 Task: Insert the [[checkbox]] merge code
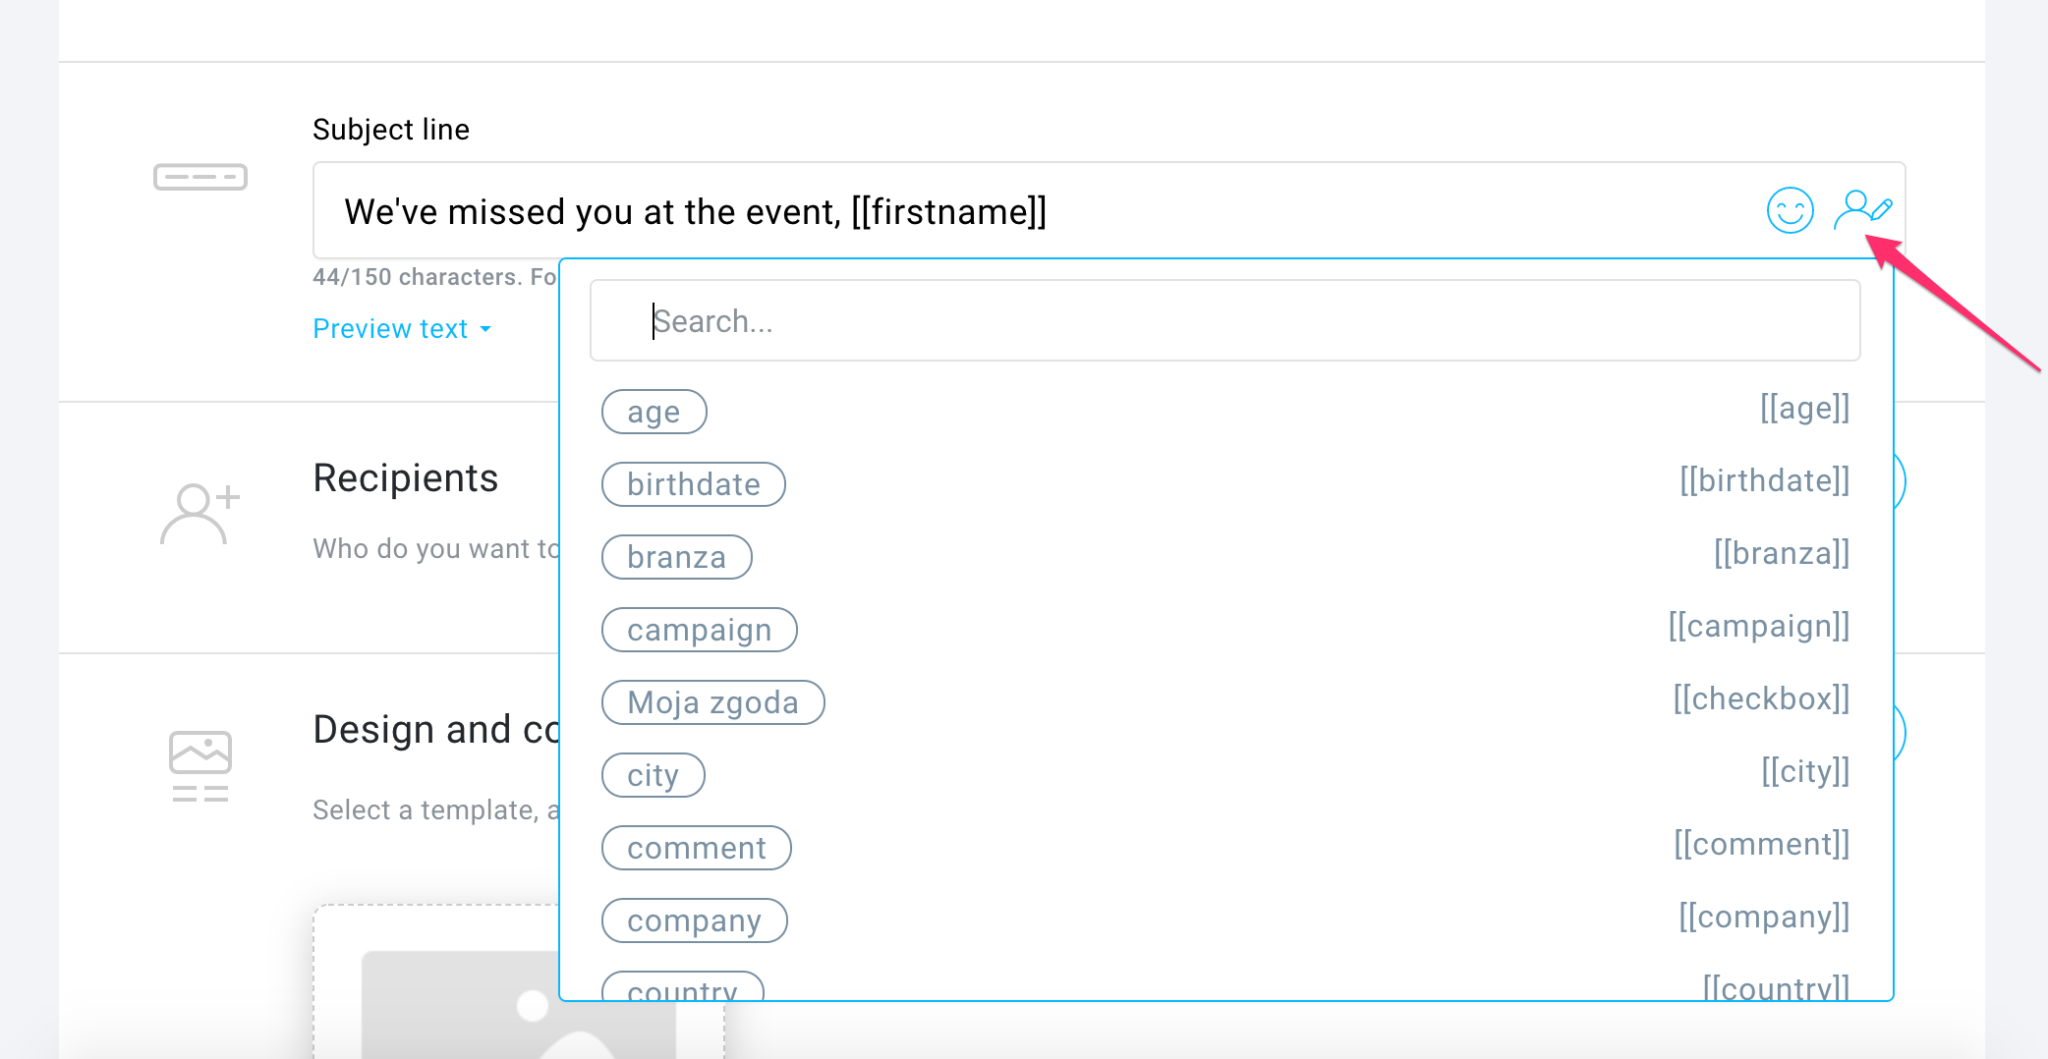pyautogui.click(x=1762, y=698)
